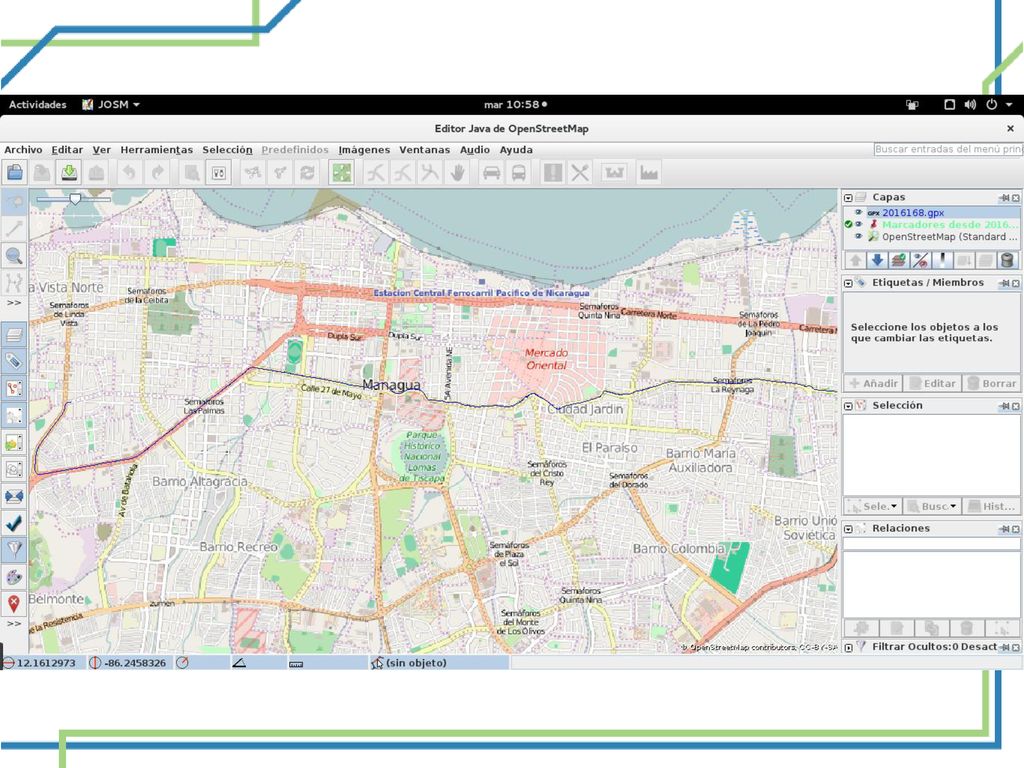
Task: Open Preferences from the toolbar sliders icon
Action: coord(219,173)
